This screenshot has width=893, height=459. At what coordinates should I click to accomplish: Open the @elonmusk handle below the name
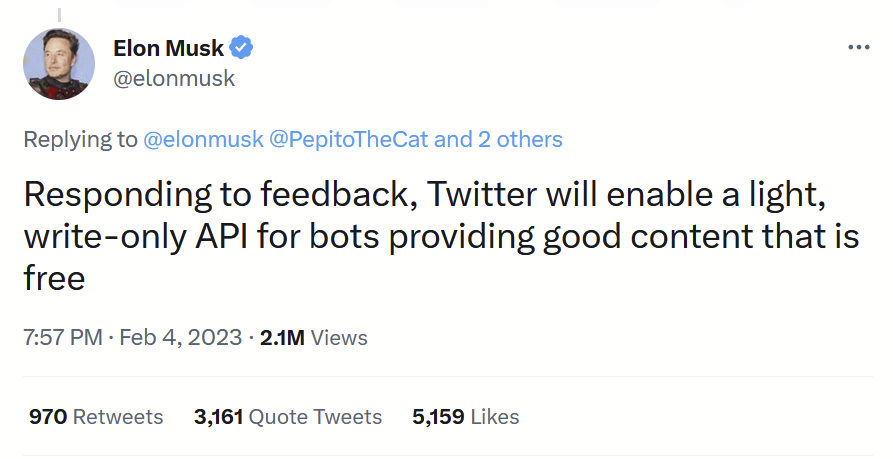coord(174,78)
